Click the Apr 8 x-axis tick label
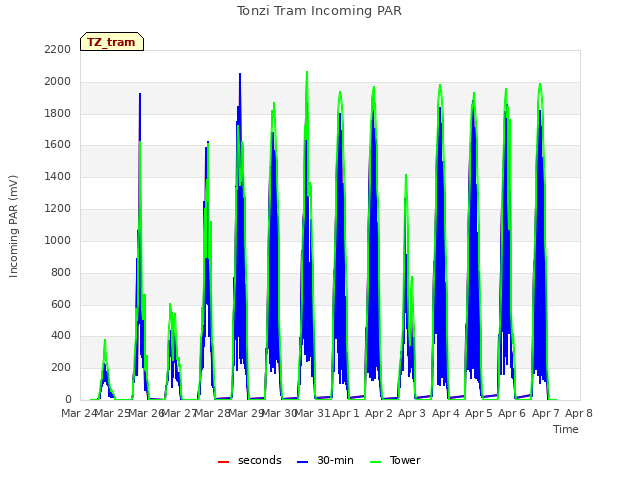Image resolution: width=640 pixels, height=480 pixels. [x=579, y=413]
